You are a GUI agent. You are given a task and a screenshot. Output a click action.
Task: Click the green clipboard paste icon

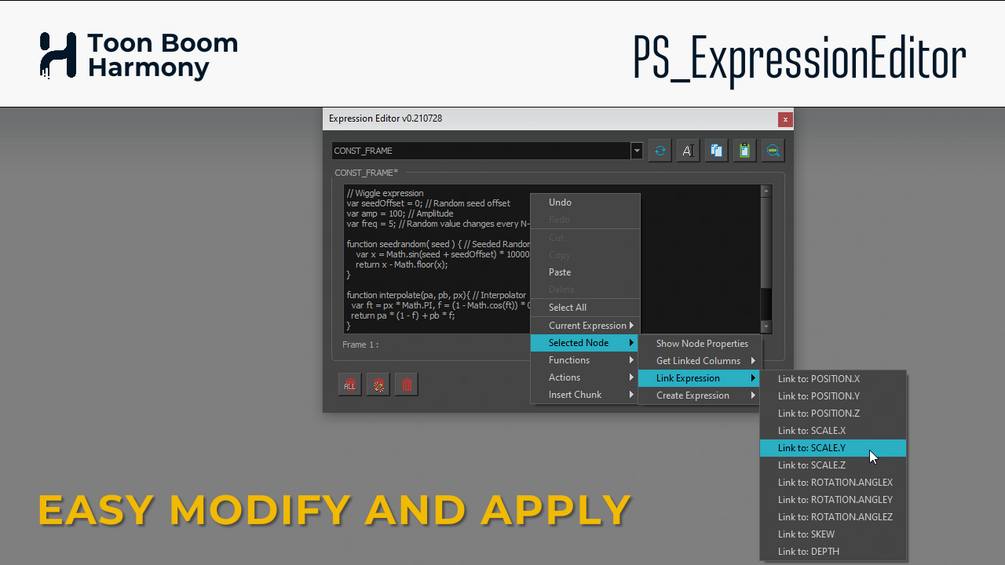[744, 151]
